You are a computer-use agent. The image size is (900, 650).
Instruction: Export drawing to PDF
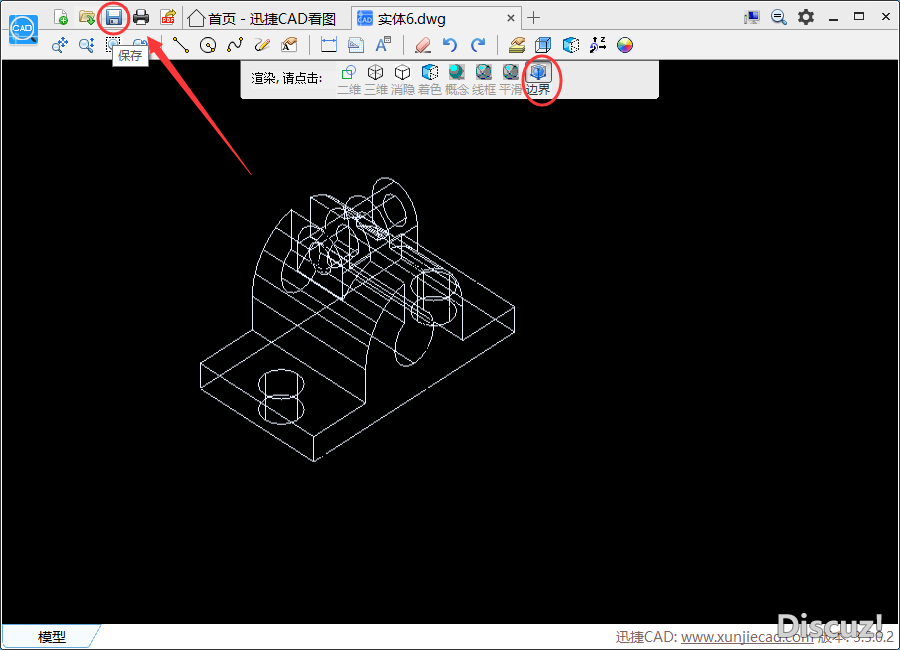click(x=168, y=17)
